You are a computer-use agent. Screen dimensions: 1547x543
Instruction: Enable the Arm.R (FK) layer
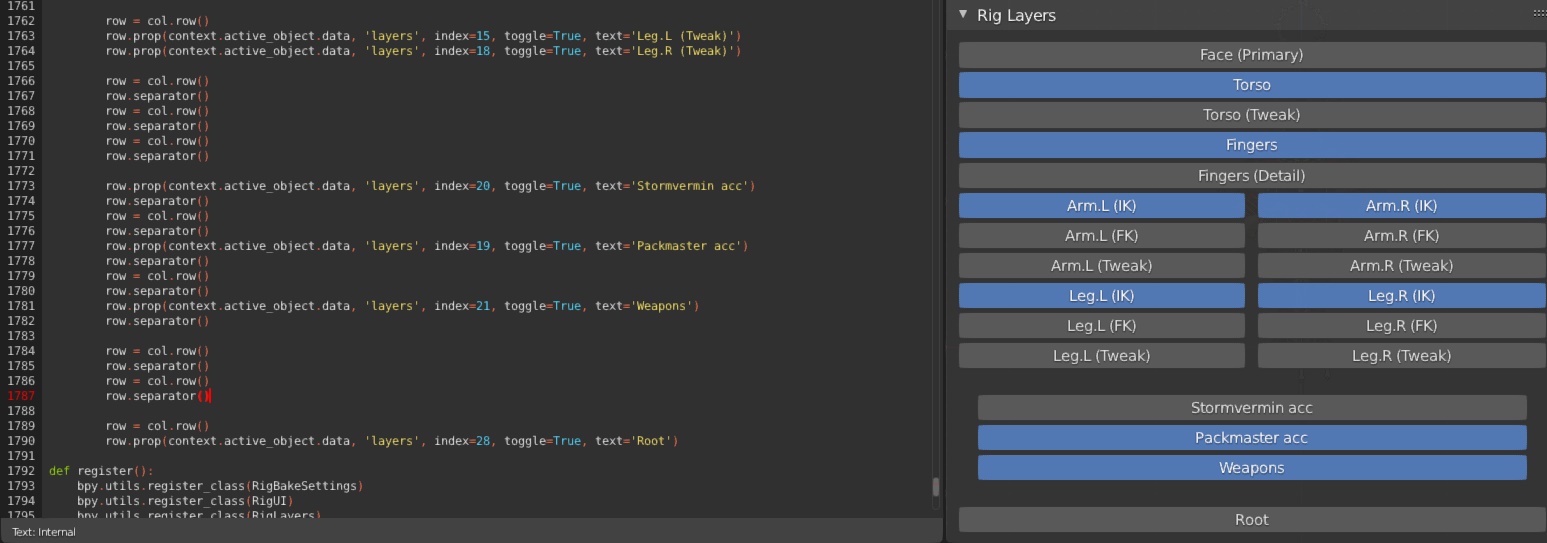pos(1401,236)
